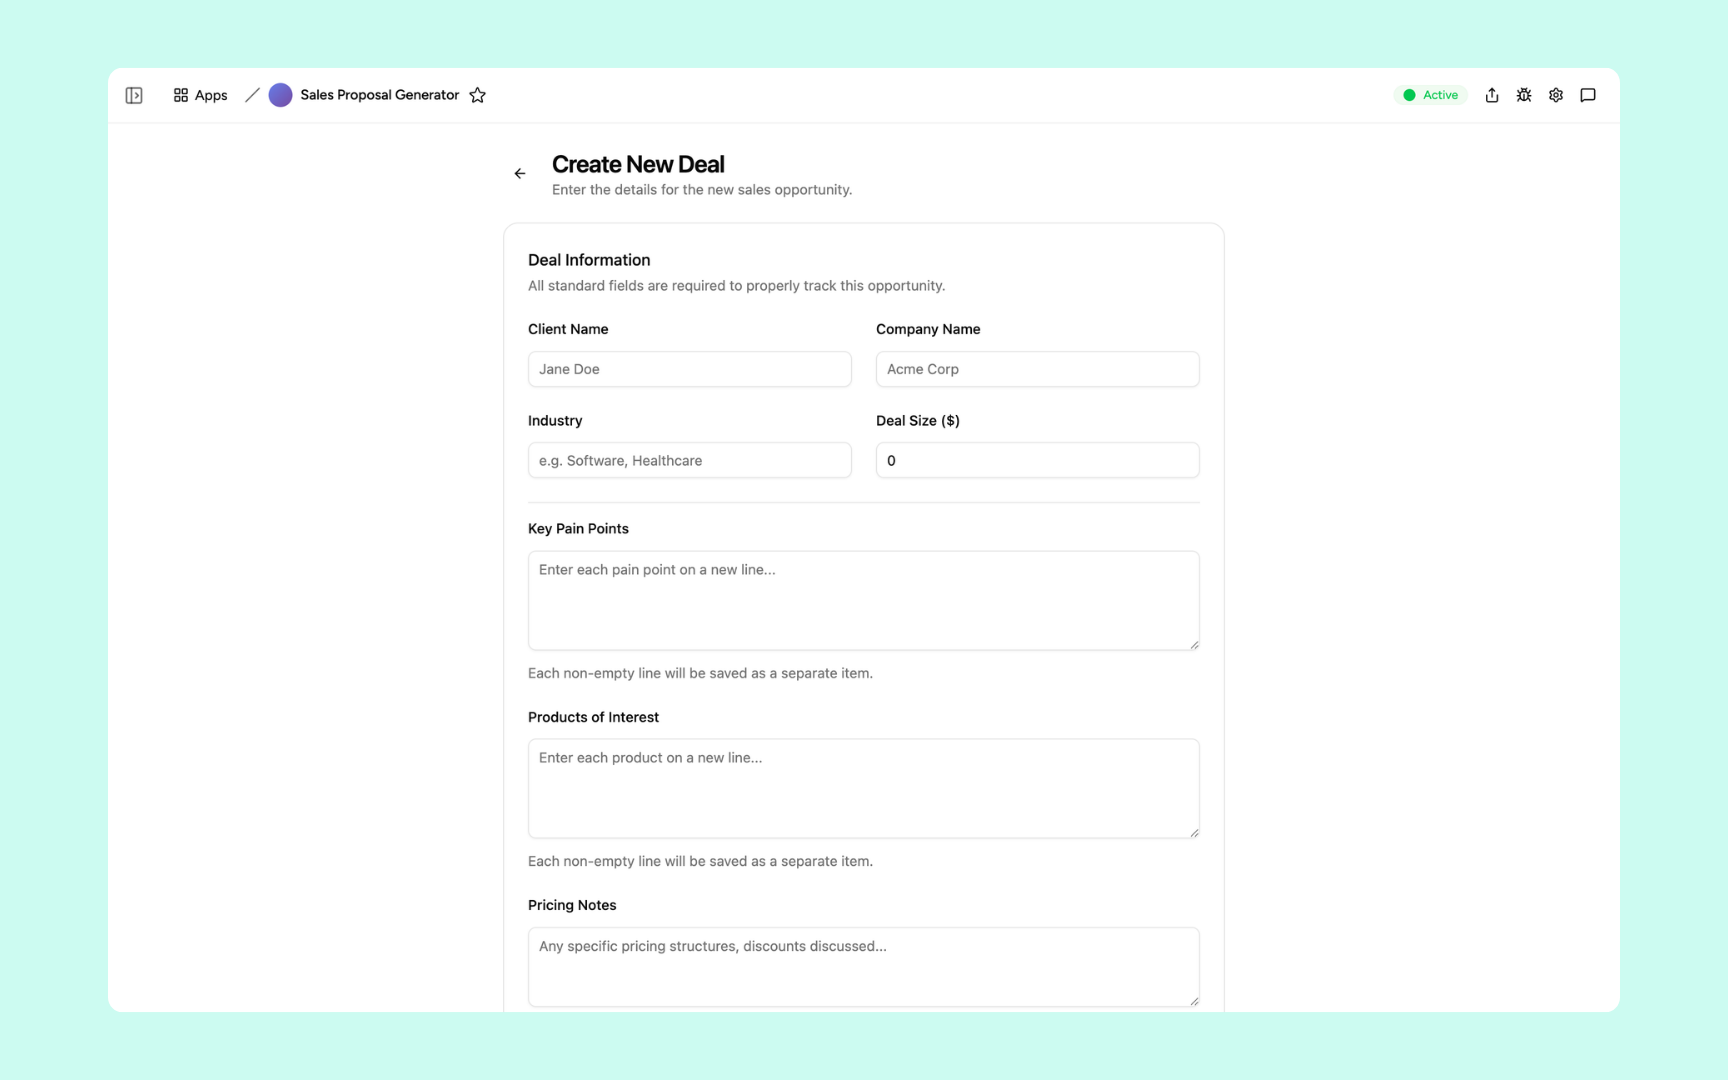Click the Key Pain Points label
Screen dimensions: 1728x1080
(578, 529)
